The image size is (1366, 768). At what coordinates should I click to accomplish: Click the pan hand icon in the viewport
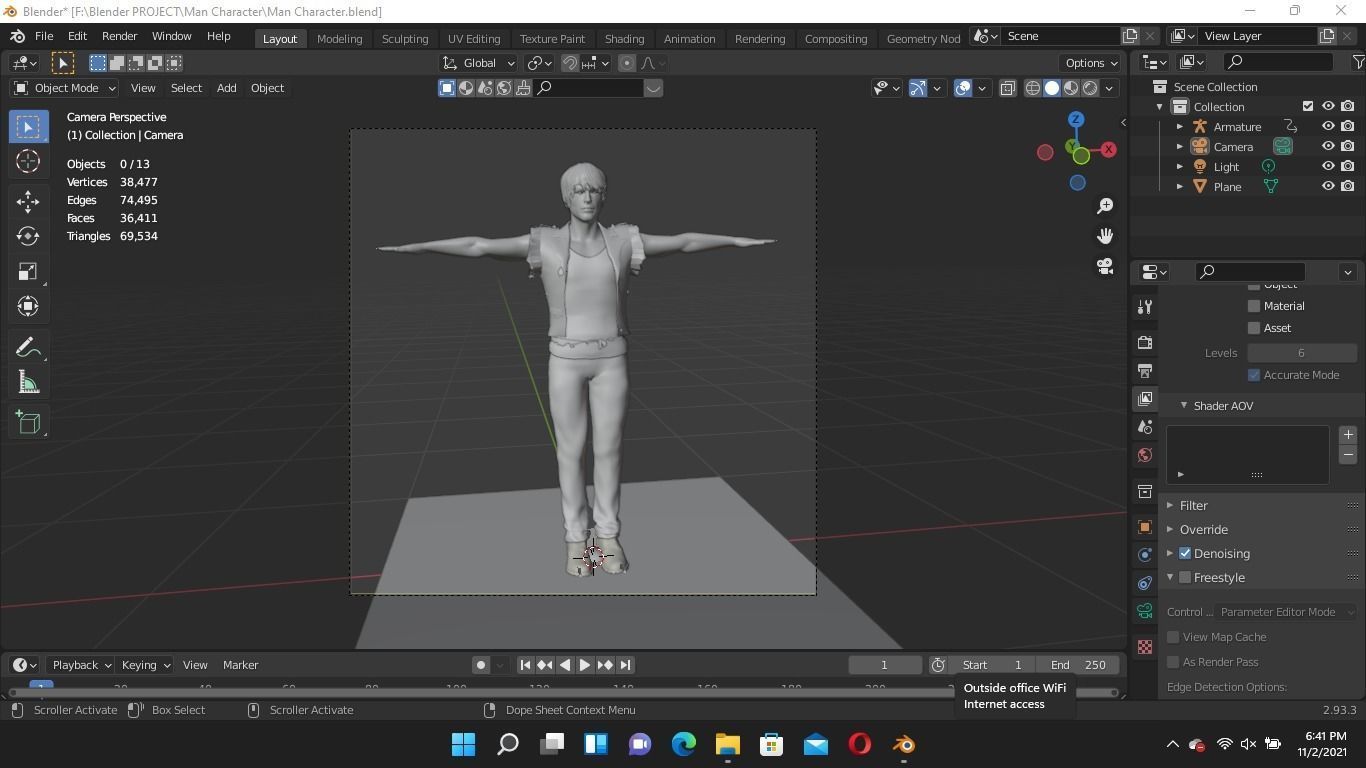coord(1105,236)
